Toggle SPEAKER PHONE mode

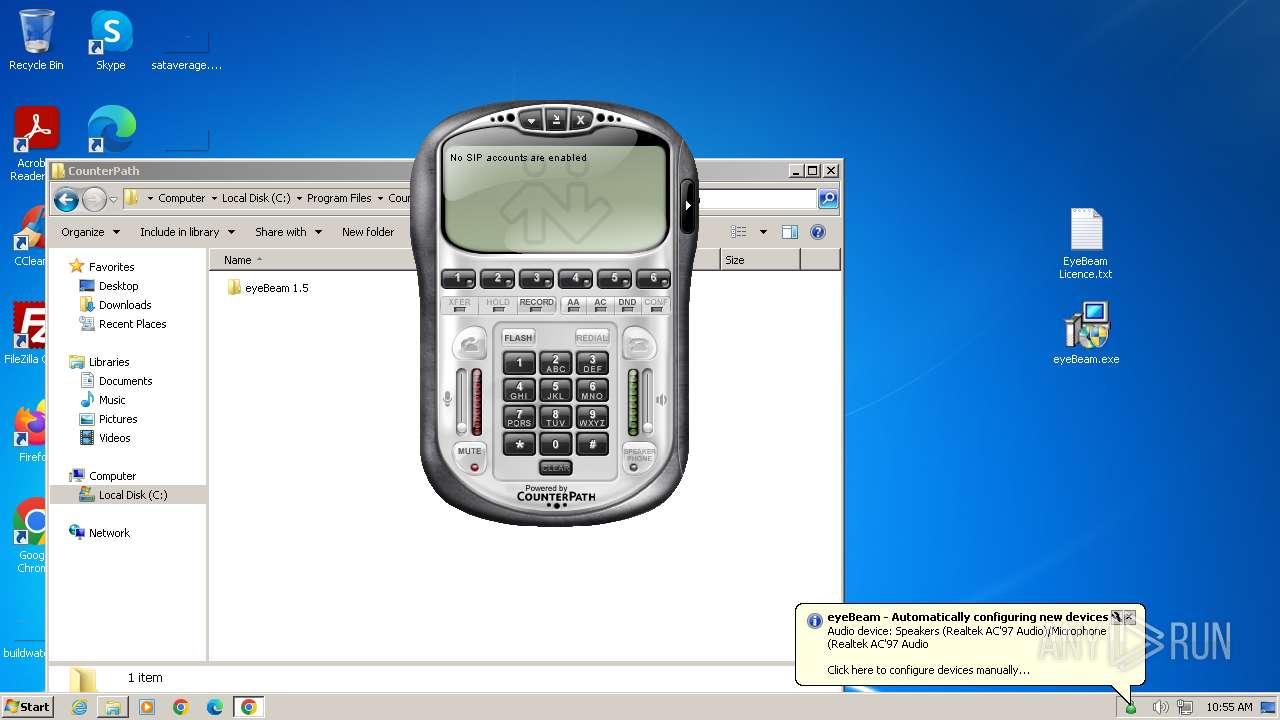click(x=639, y=457)
